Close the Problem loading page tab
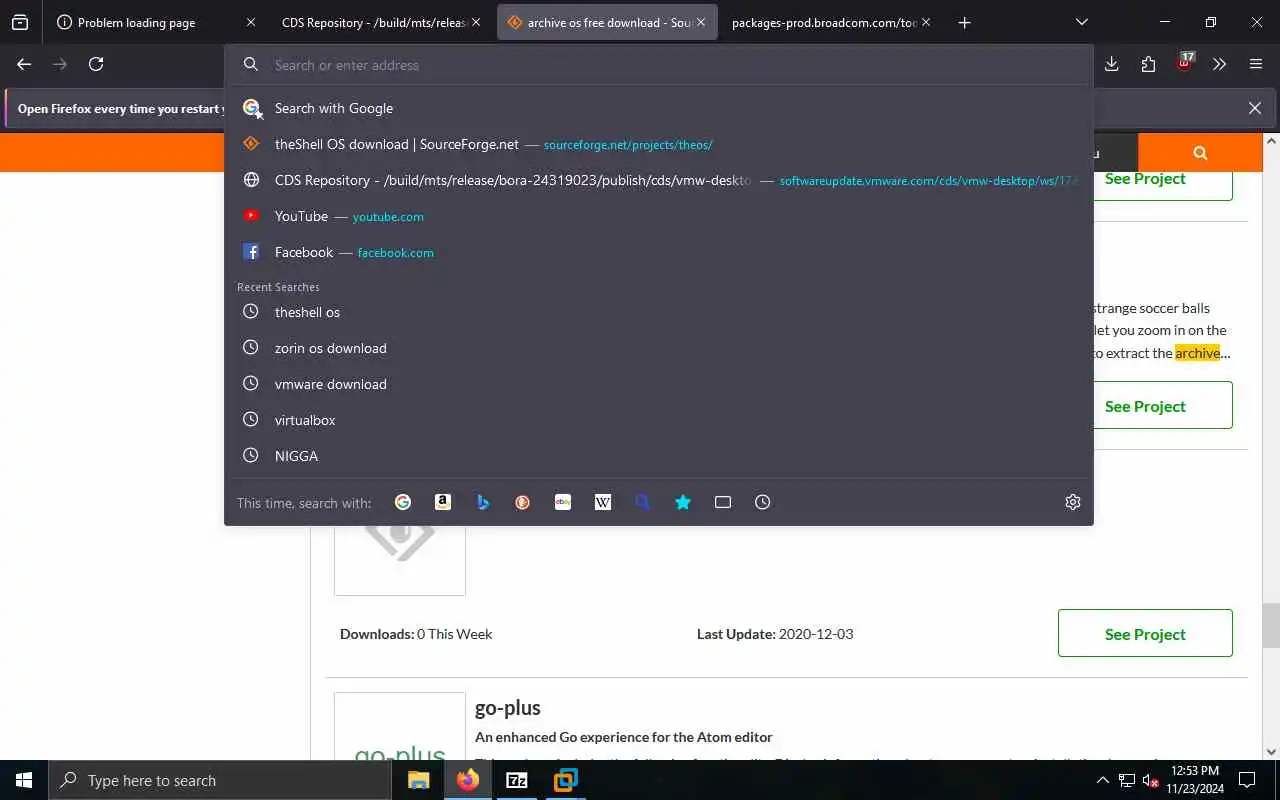Viewport: 1280px width, 800px height. click(x=251, y=22)
